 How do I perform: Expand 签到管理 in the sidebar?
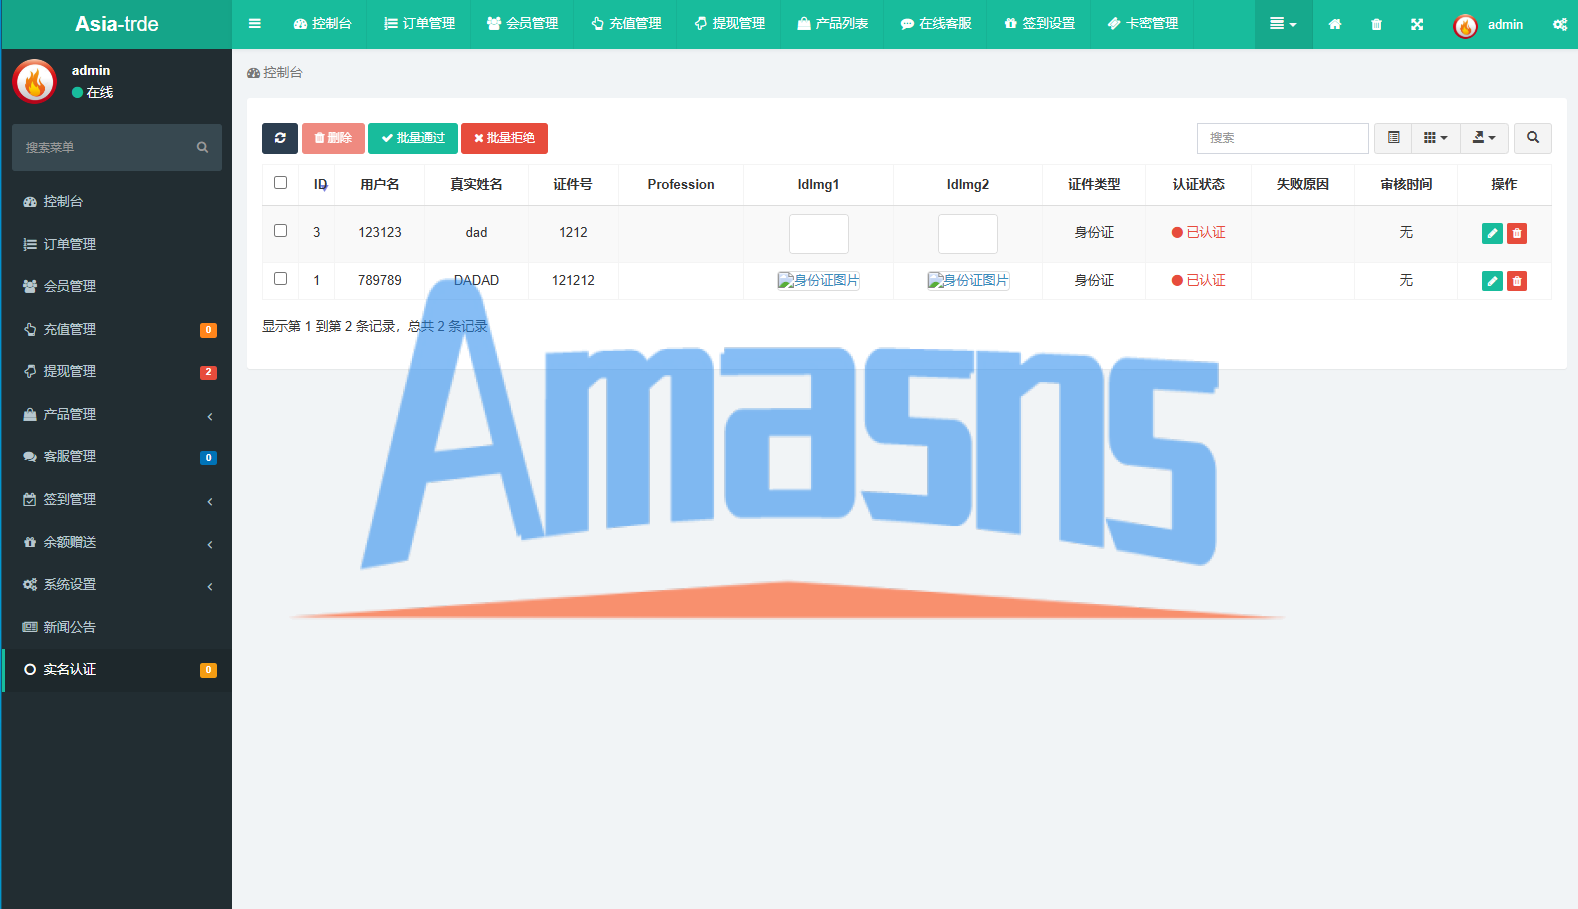117,499
